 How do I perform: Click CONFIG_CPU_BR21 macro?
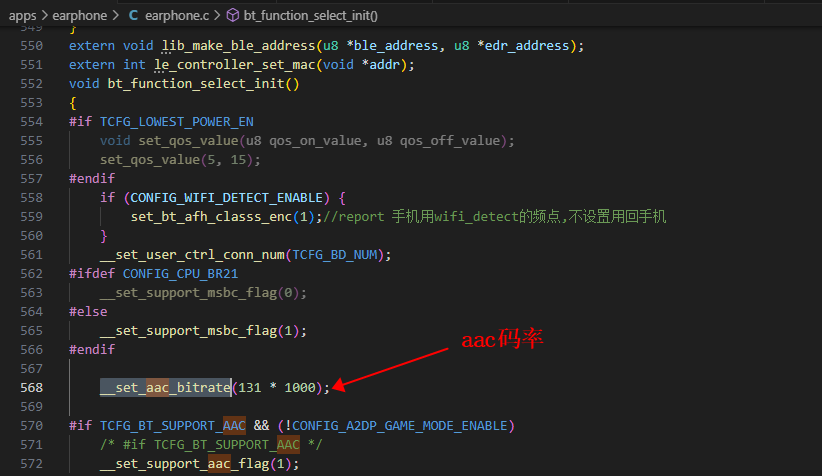[x=180, y=274]
